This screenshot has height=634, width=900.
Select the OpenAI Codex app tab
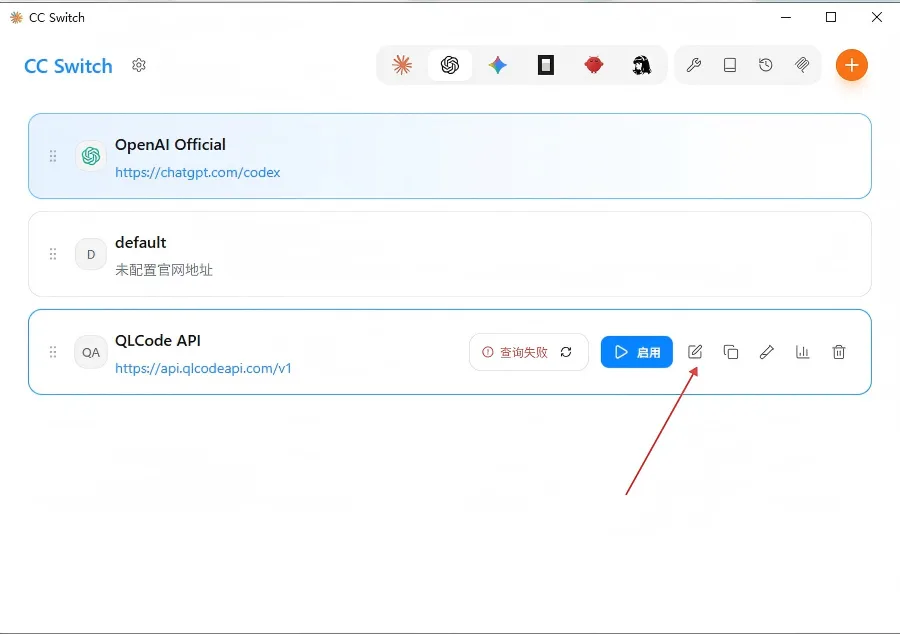point(450,65)
